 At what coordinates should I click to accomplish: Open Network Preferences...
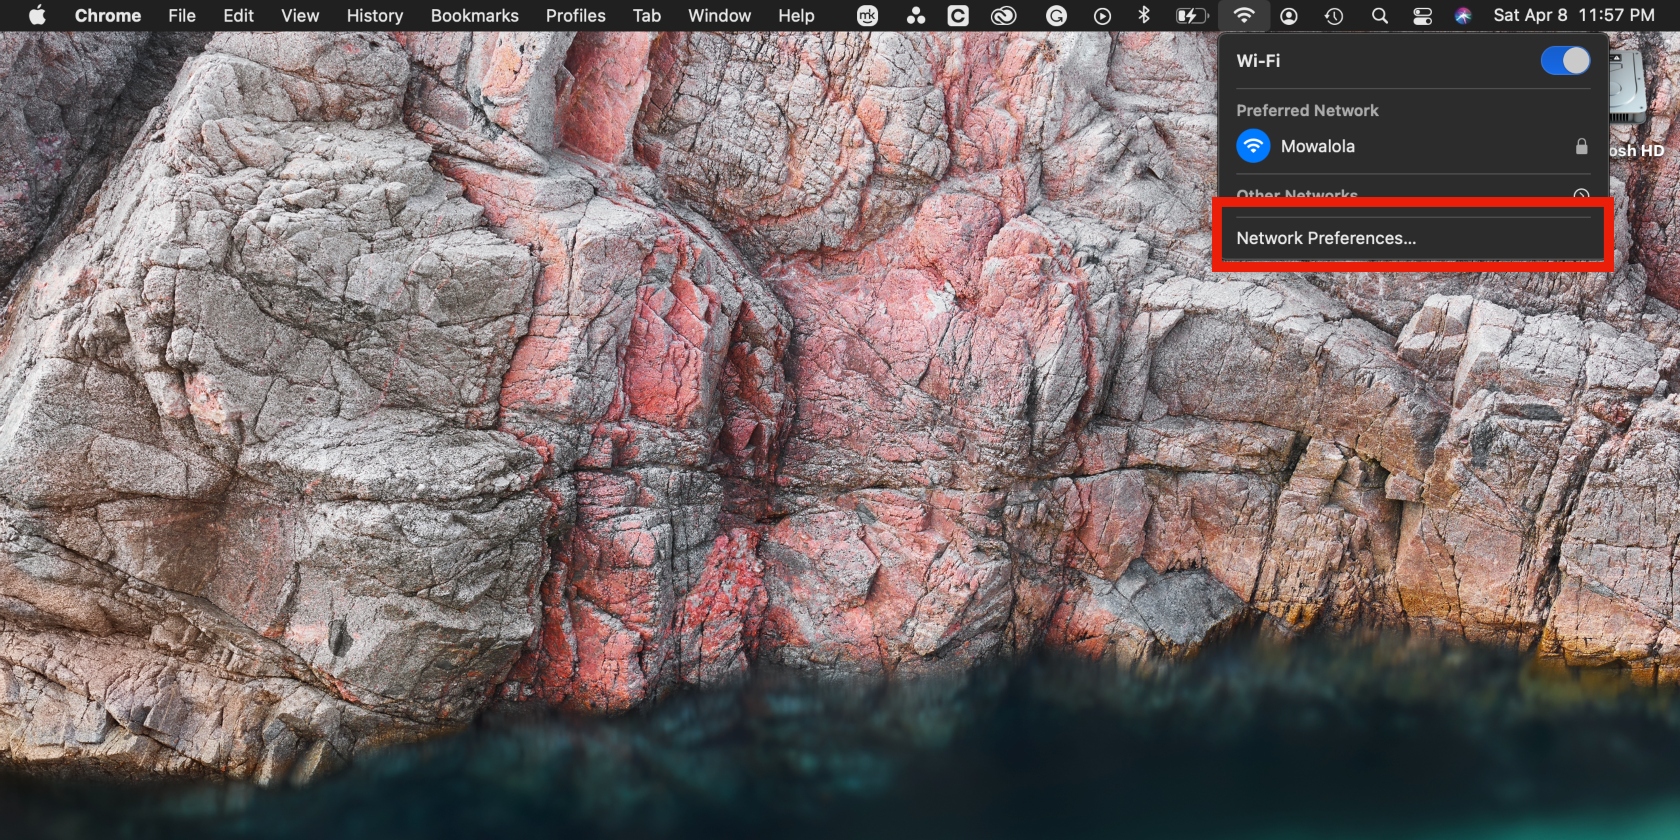pyautogui.click(x=1412, y=238)
